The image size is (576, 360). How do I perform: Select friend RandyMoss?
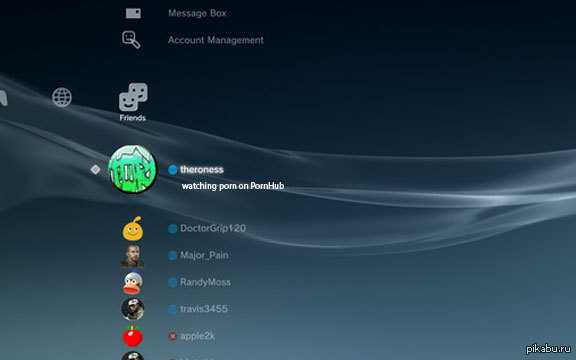(x=205, y=282)
